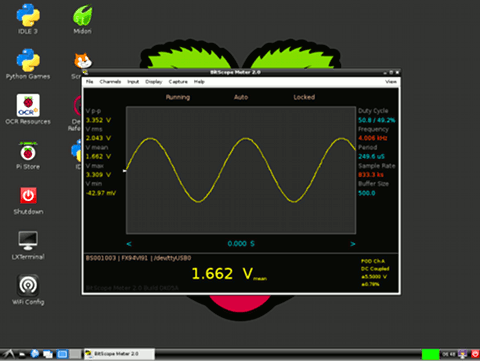Click the V min value -42.97 mV
The image size is (480, 361).
pos(101,193)
